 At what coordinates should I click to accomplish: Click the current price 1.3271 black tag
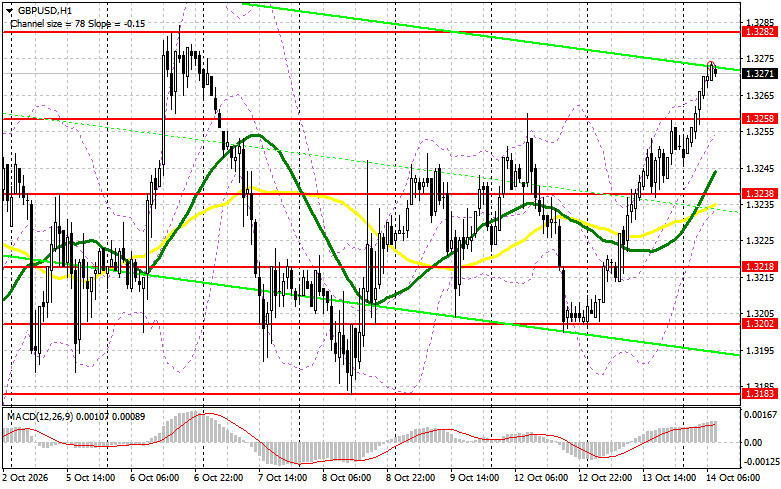click(759, 74)
